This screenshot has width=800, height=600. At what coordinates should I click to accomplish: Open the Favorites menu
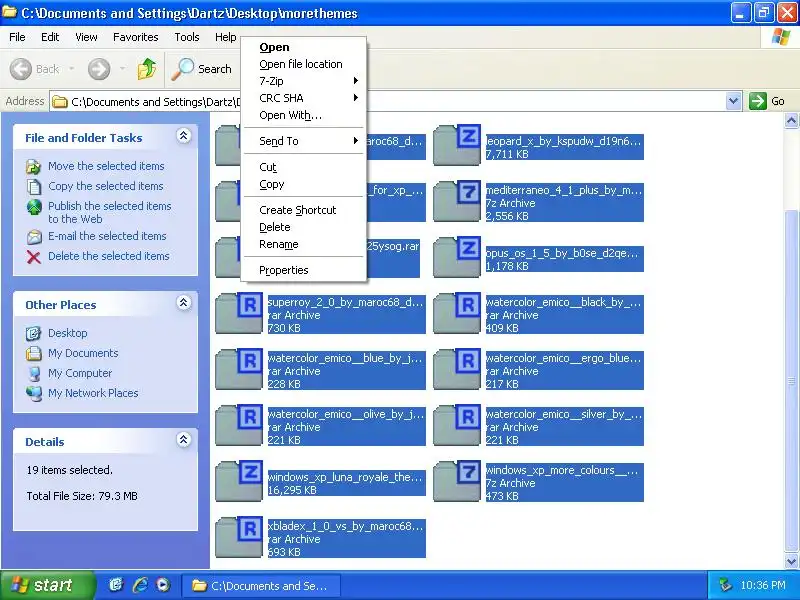136,37
